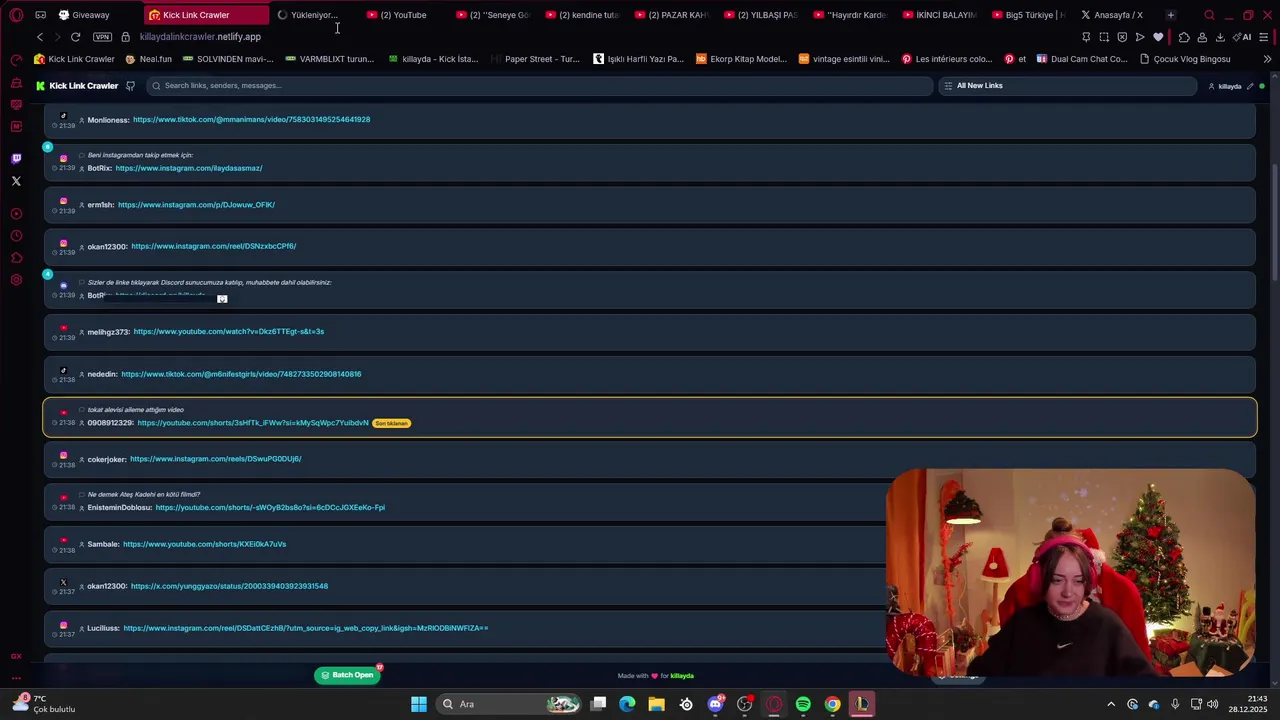1280x720 pixels.
Task: Open the Çocuk Vlog Bingosu bookmark
Action: (x=1185, y=59)
